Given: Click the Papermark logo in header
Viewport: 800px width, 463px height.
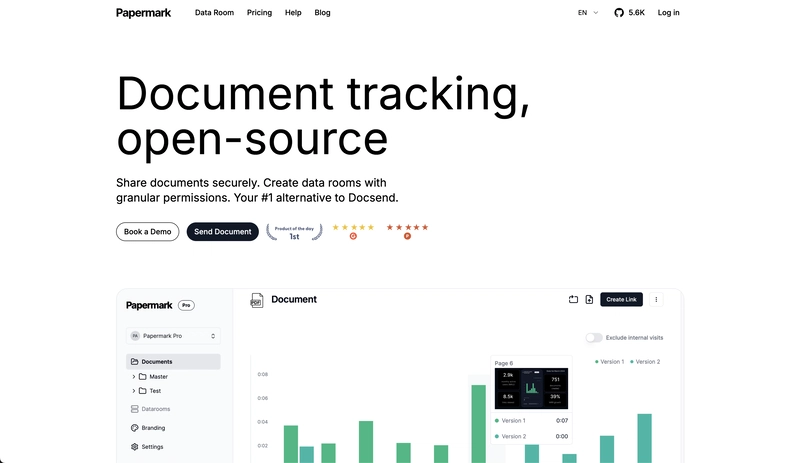Looking at the screenshot, I should pyautogui.click(x=143, y=13).
